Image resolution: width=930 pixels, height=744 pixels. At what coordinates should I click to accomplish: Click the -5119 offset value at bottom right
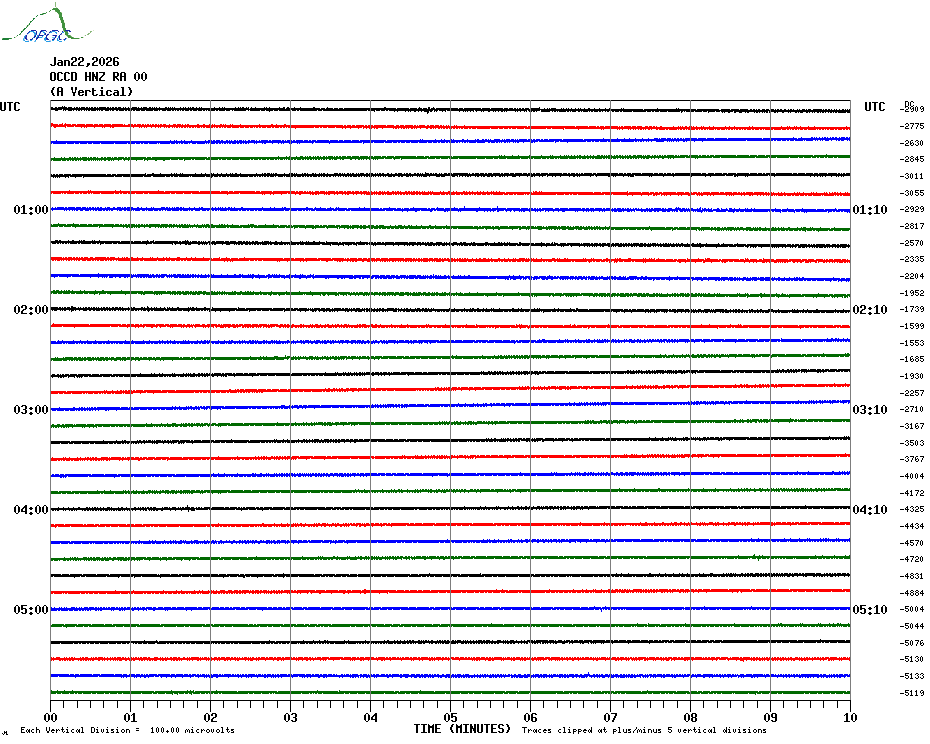pos(912,693)
